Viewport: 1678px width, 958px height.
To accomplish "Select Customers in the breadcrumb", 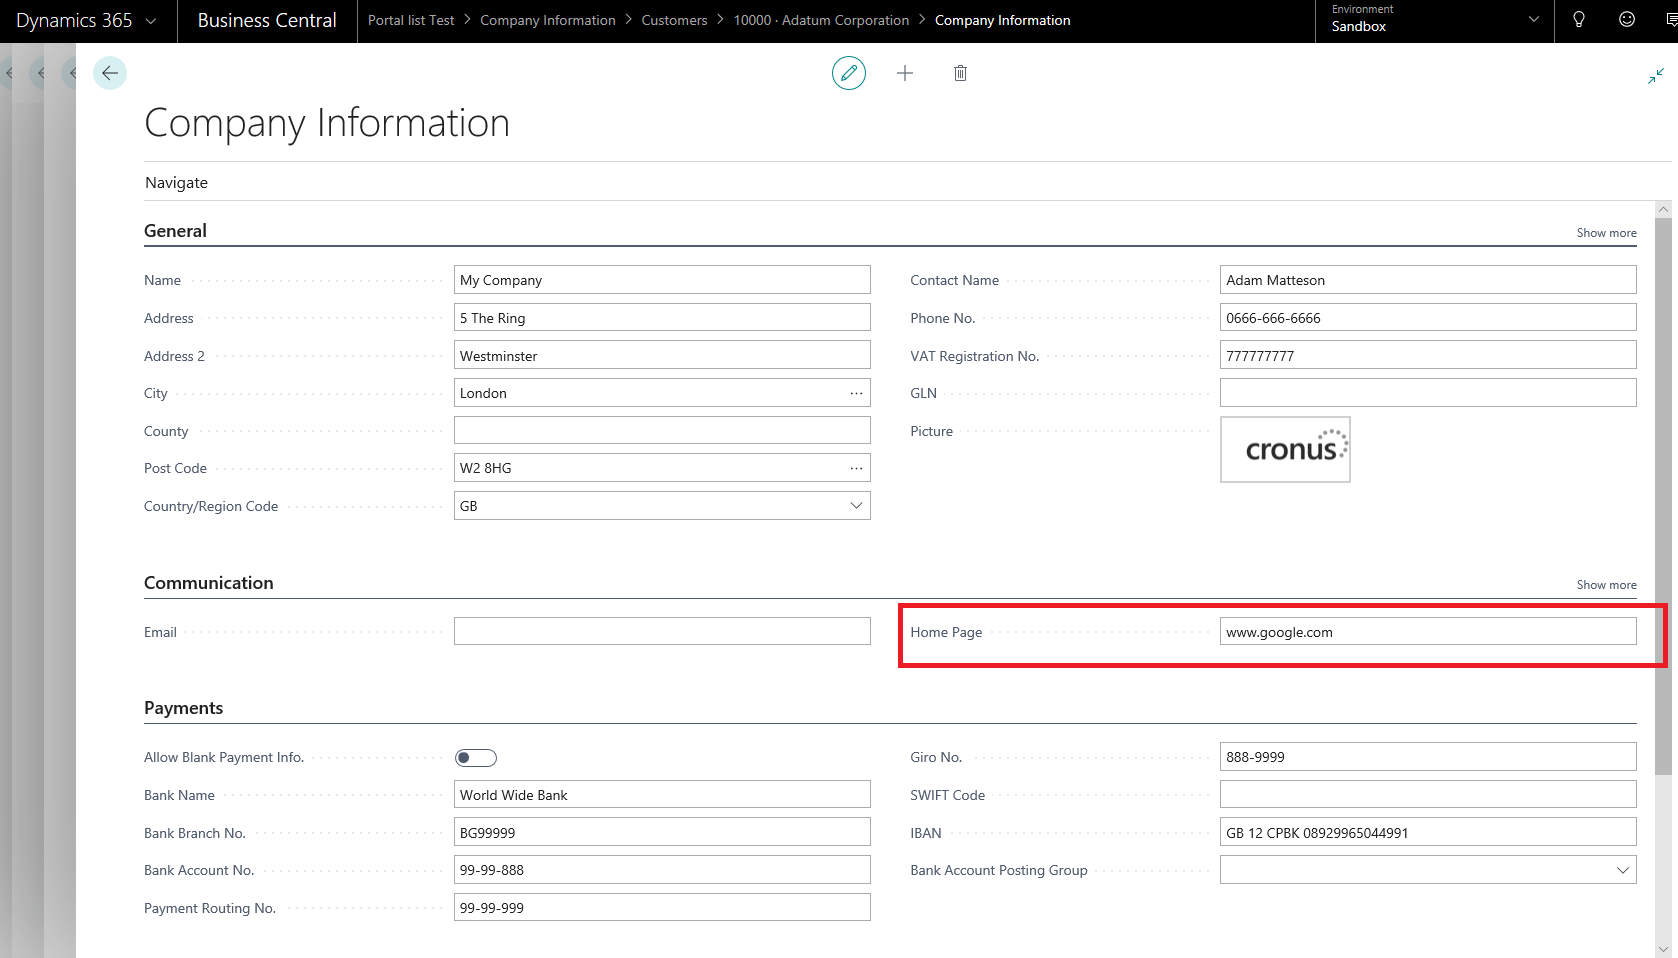I will point(673,20).
